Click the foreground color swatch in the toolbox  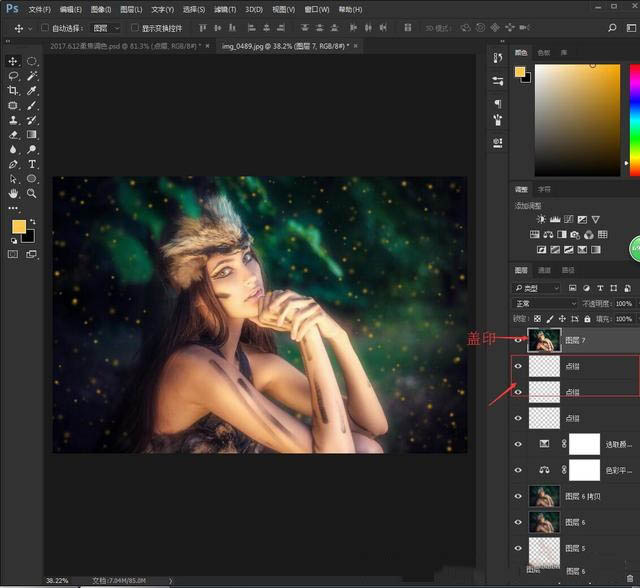click(x=19, y=228)
